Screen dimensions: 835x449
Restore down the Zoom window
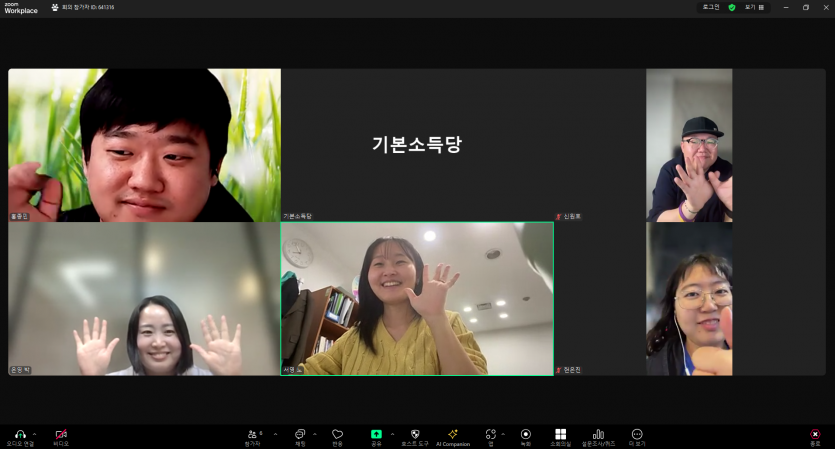806,7
